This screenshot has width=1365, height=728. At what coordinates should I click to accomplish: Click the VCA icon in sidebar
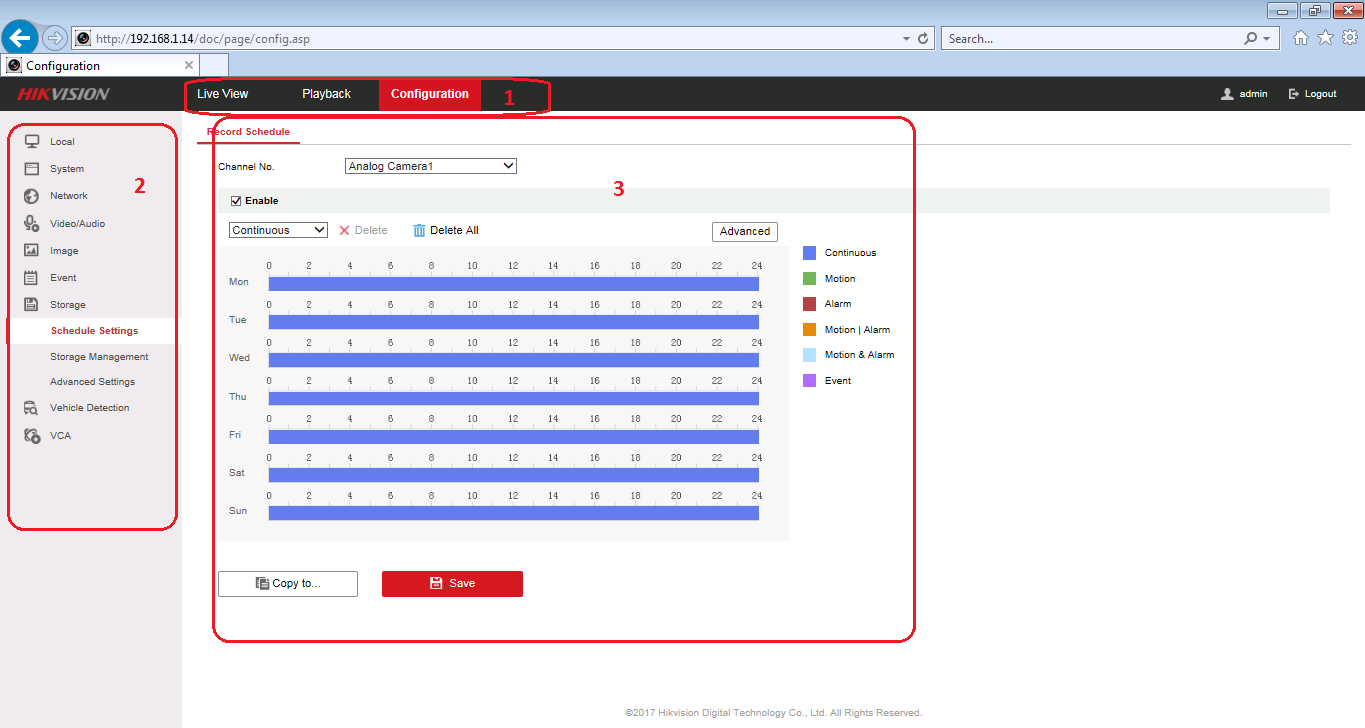coord(31,436)
